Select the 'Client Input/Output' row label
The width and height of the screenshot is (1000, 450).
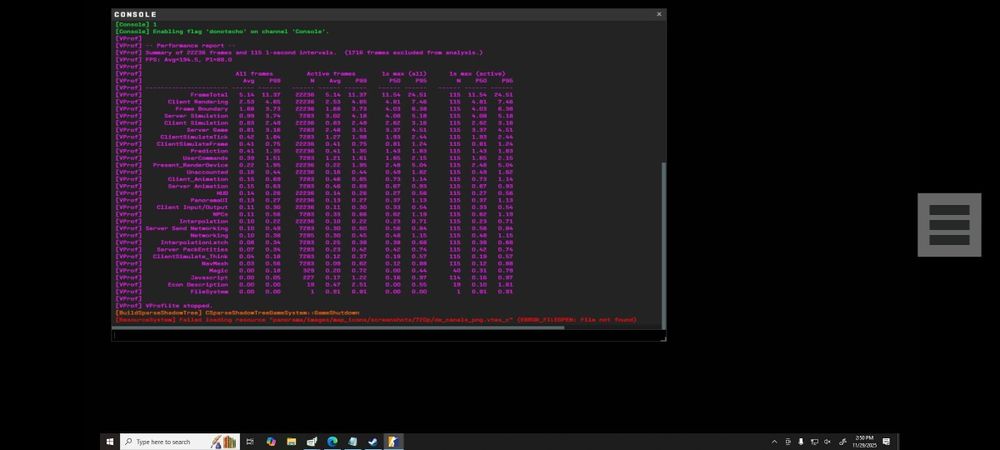coord(192,207)
